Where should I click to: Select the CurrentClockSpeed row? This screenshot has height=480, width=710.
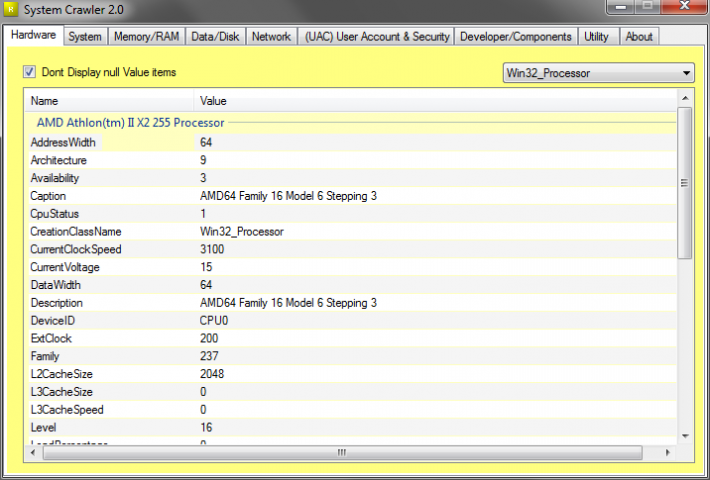point(352,249)
